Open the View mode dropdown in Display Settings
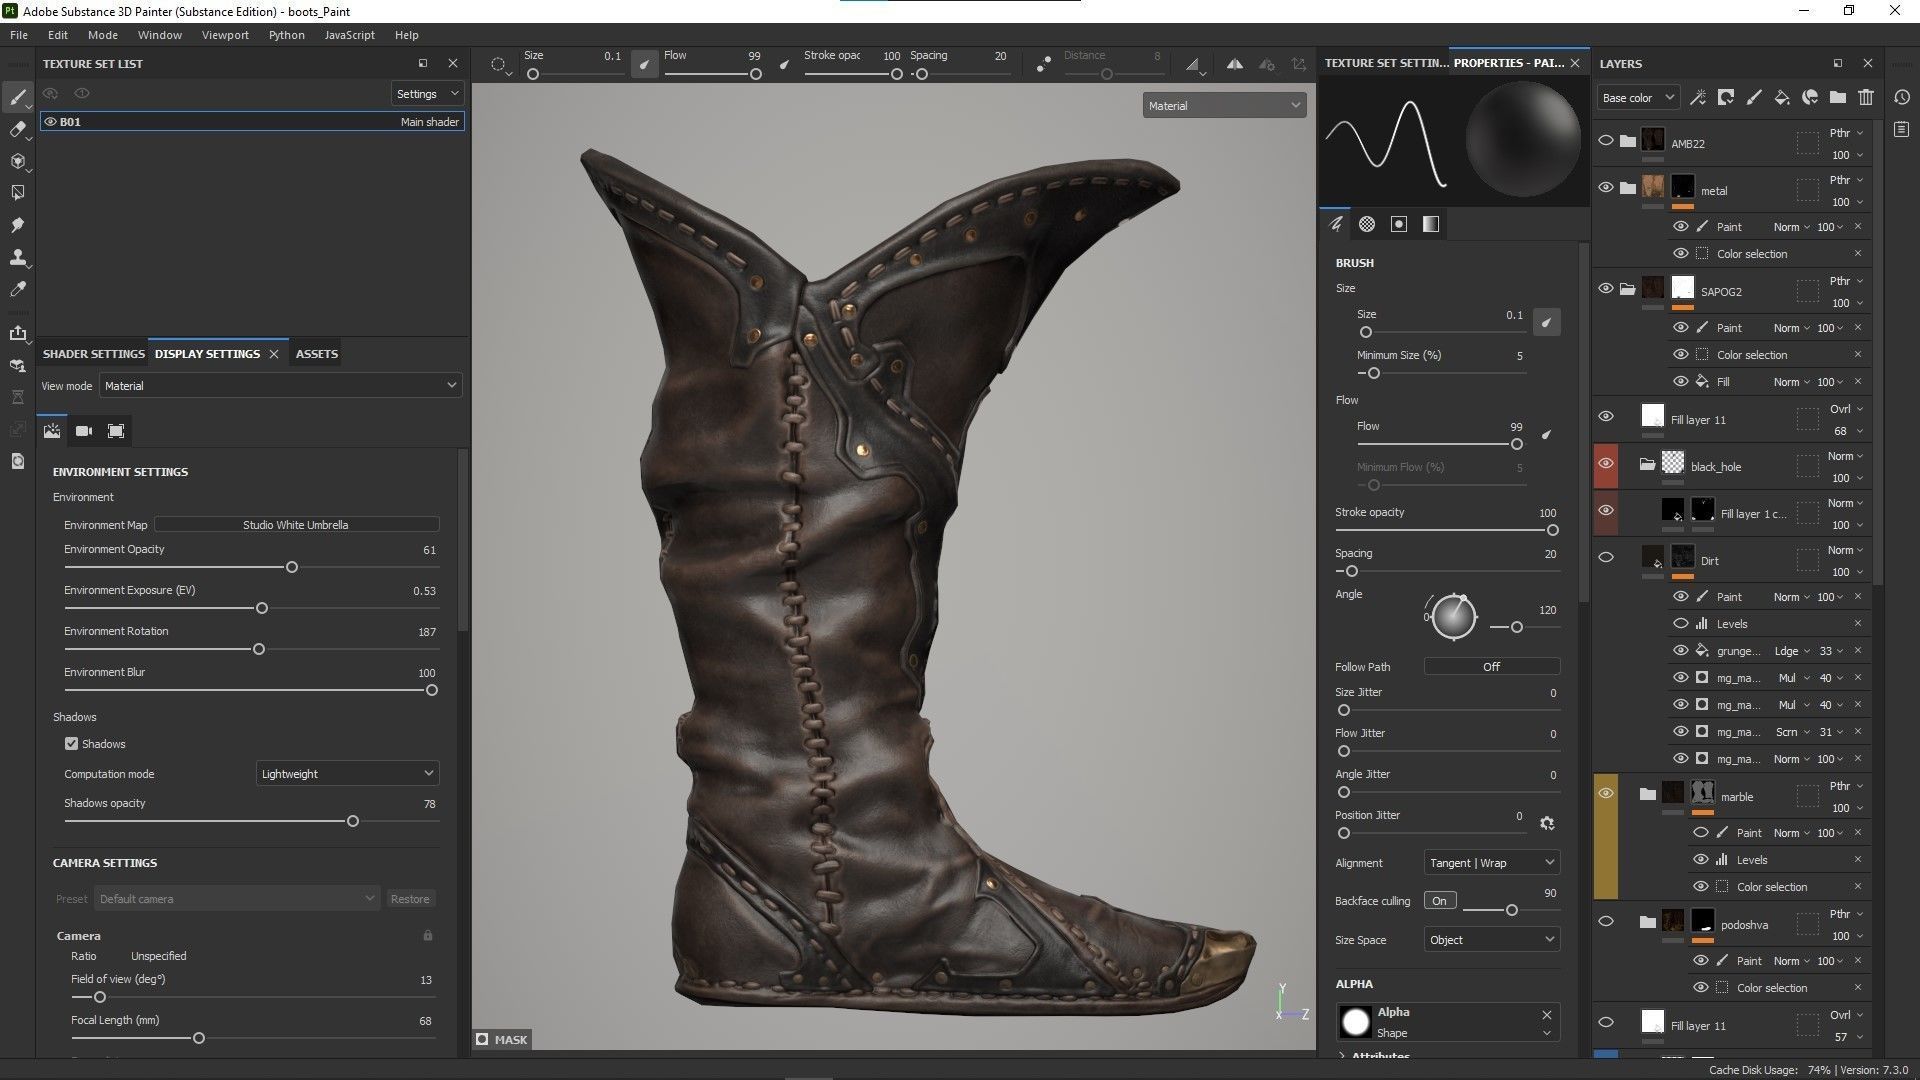 point(280,386)
